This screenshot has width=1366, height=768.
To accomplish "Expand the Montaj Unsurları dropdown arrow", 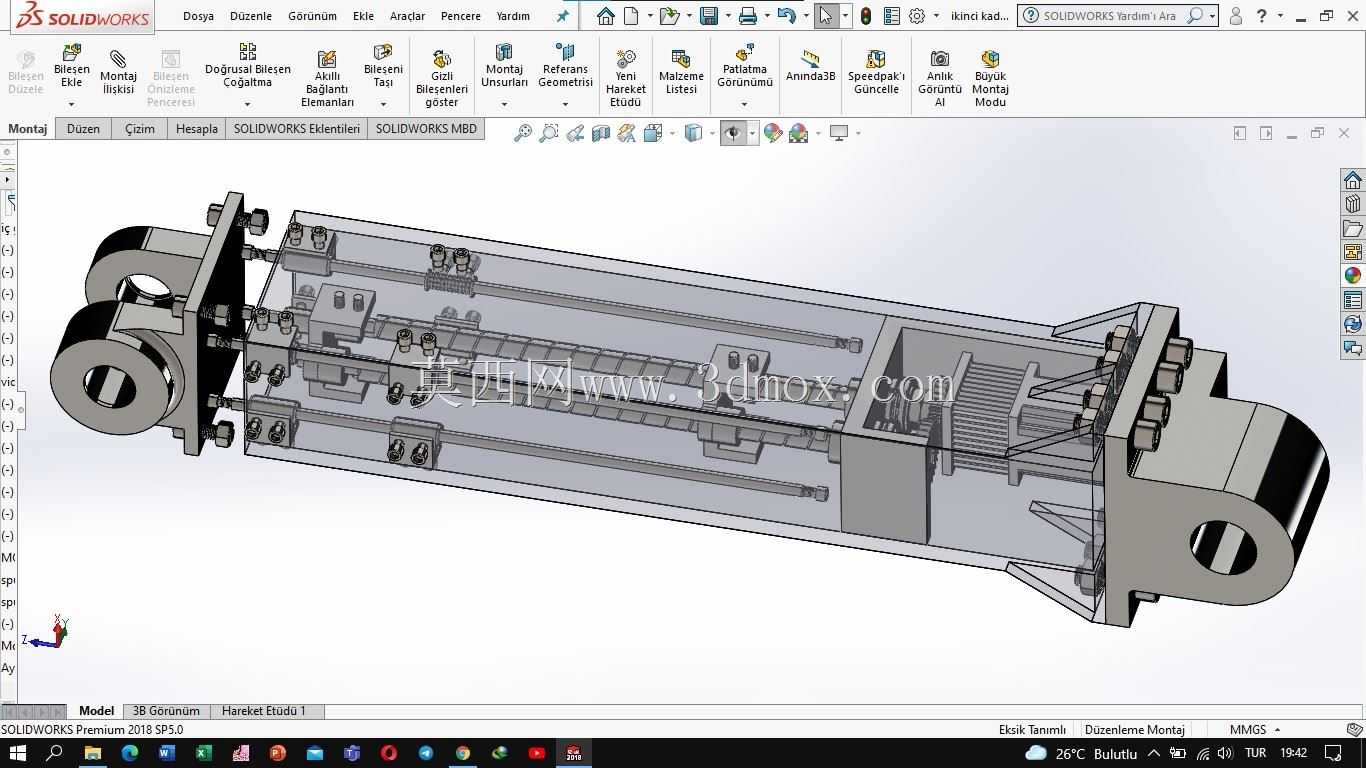I will coord(504,104).
